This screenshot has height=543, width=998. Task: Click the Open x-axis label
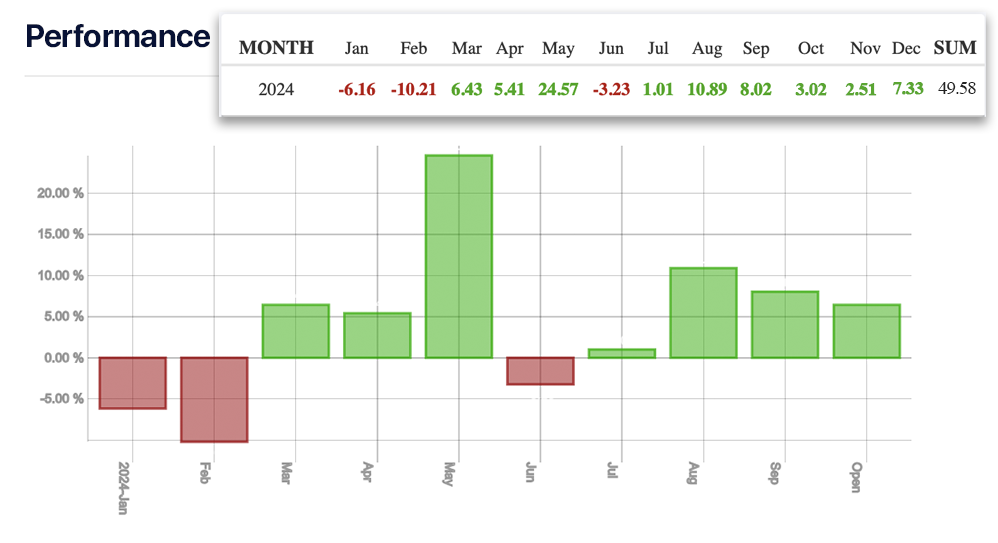[857, 477]
